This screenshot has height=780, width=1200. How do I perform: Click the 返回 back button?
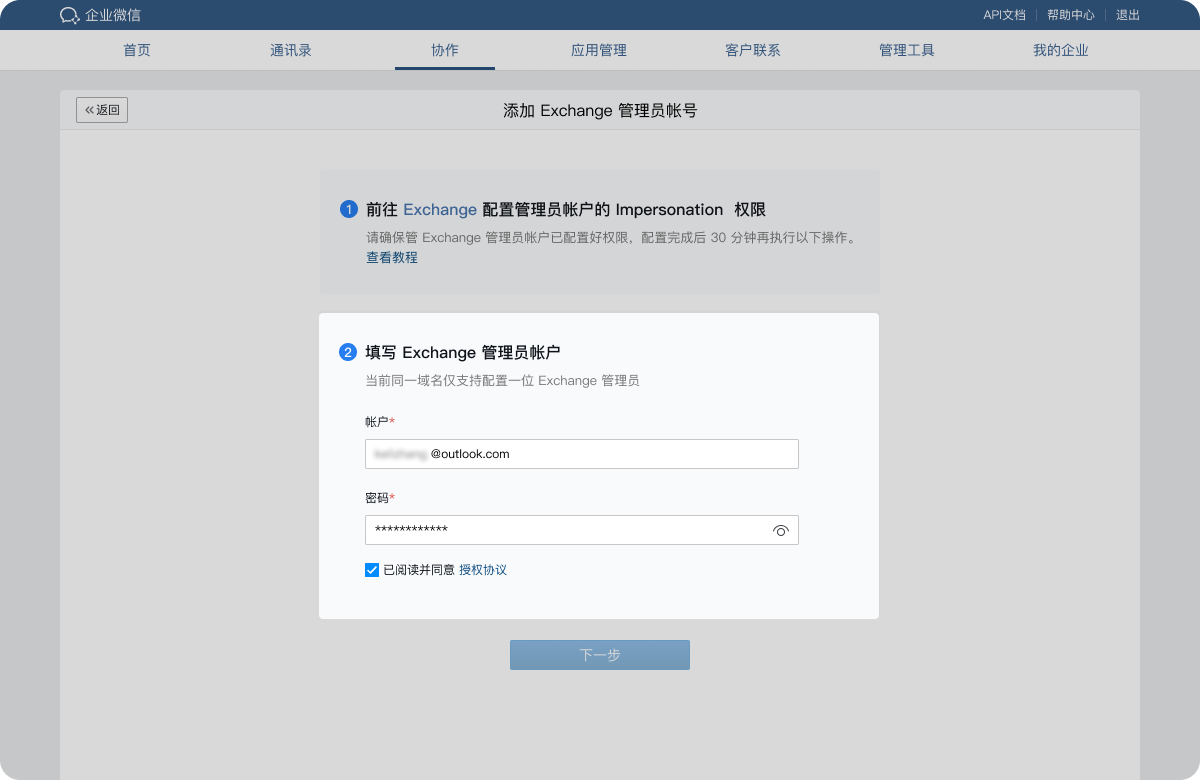pos(102,110)
